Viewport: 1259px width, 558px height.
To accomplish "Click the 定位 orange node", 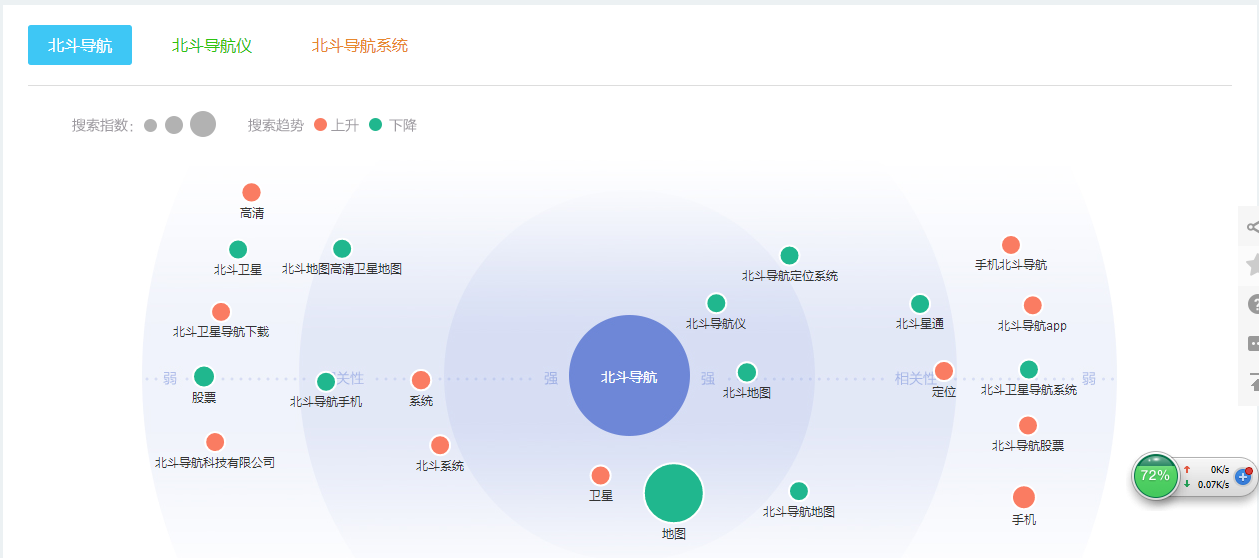I will [x=944, y=371].
